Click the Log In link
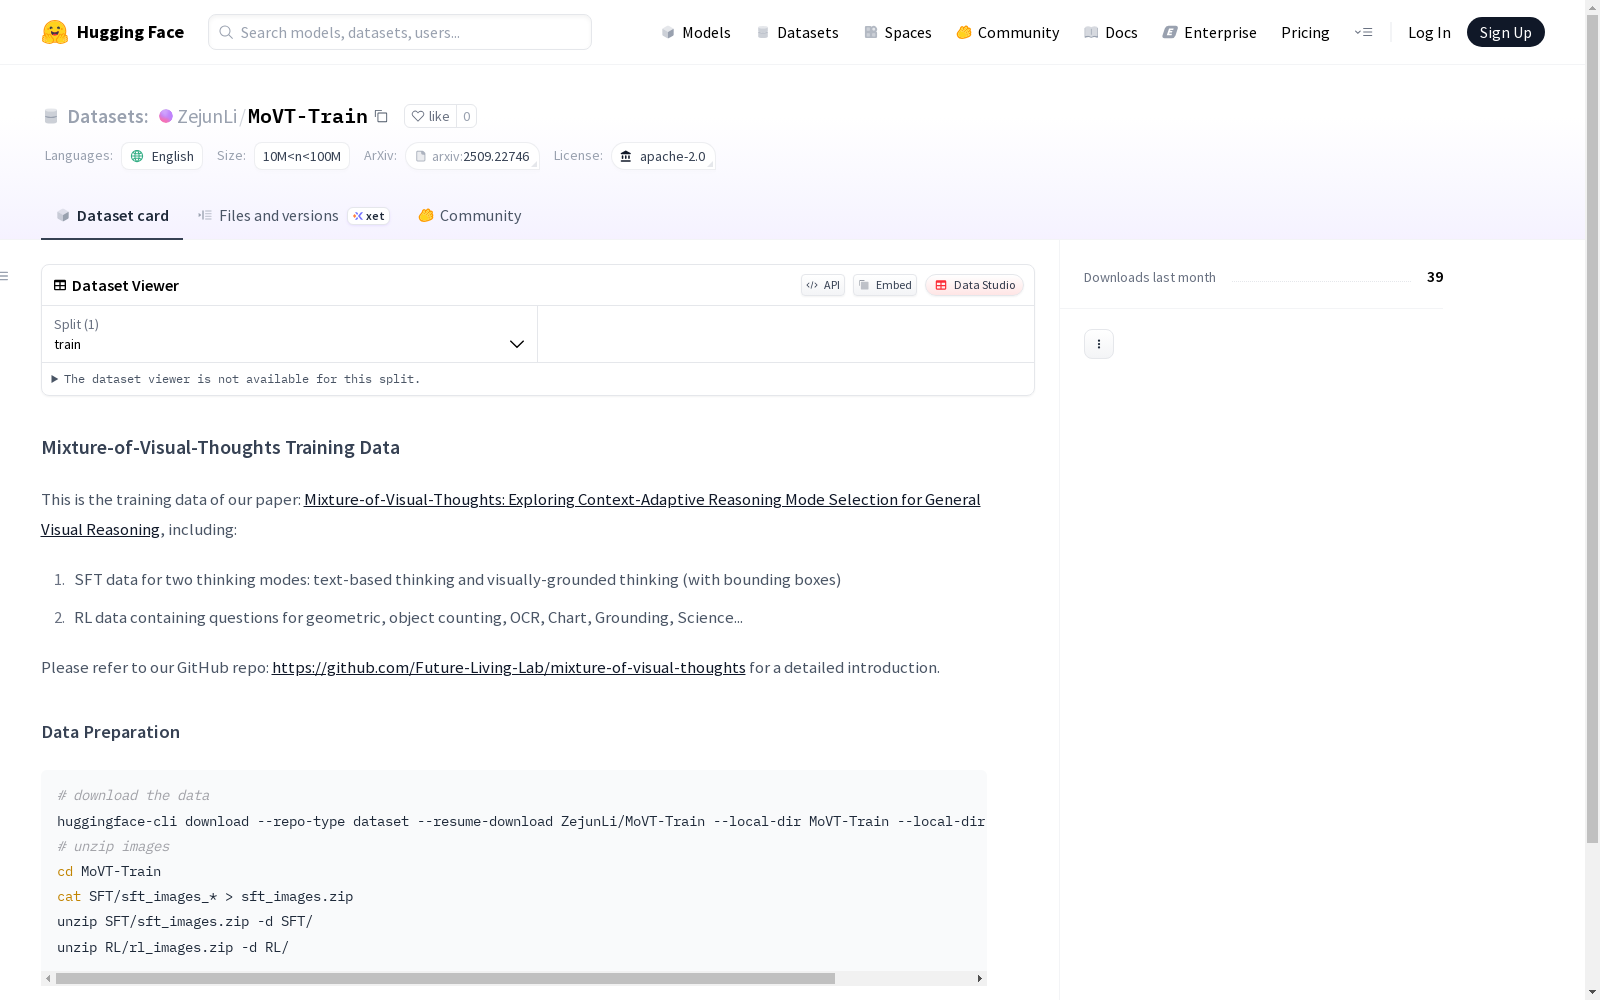The height and width of the screenshot is (1000, 1600). click(x=1429, y=32)
